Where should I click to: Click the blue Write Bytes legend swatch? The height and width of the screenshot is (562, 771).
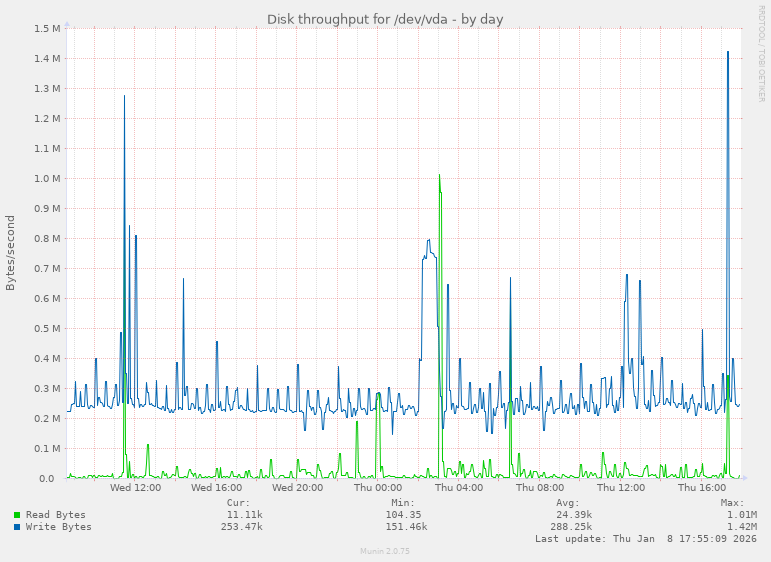point(17,527)
